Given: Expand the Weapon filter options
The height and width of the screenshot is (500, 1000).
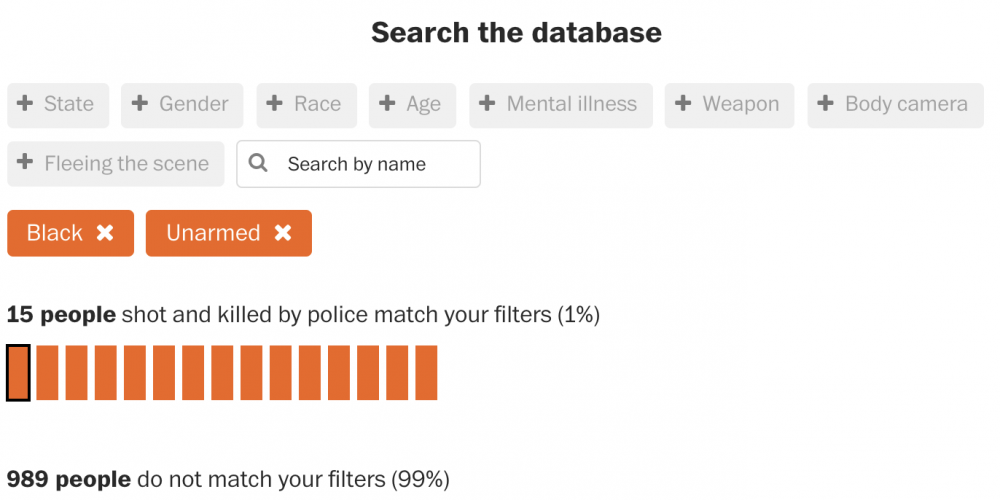Looking at the screenshot, I should click(729, 105).
